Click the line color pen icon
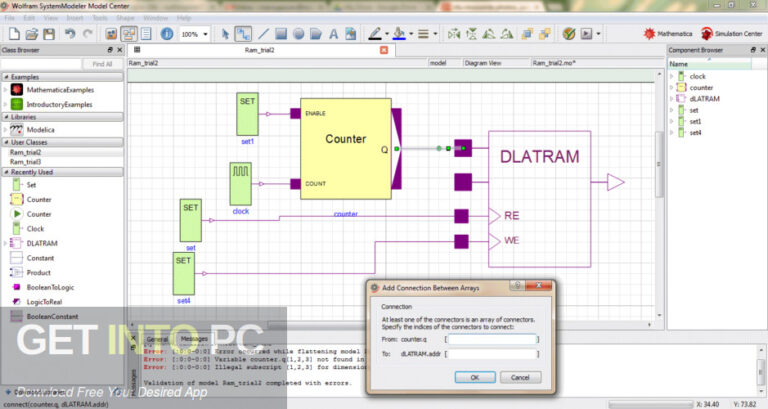Image resolution: width=768 pixels, height=409 pixels. point(375,34)
